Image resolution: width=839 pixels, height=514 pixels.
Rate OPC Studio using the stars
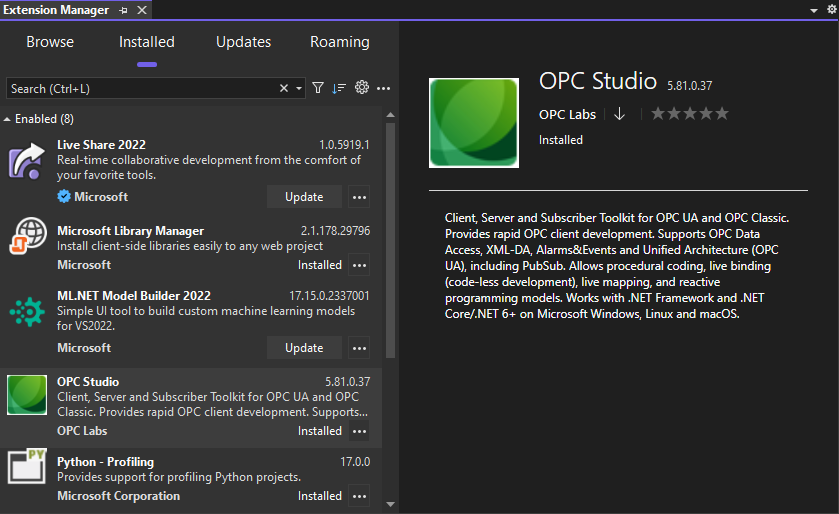tap(689, 114)
